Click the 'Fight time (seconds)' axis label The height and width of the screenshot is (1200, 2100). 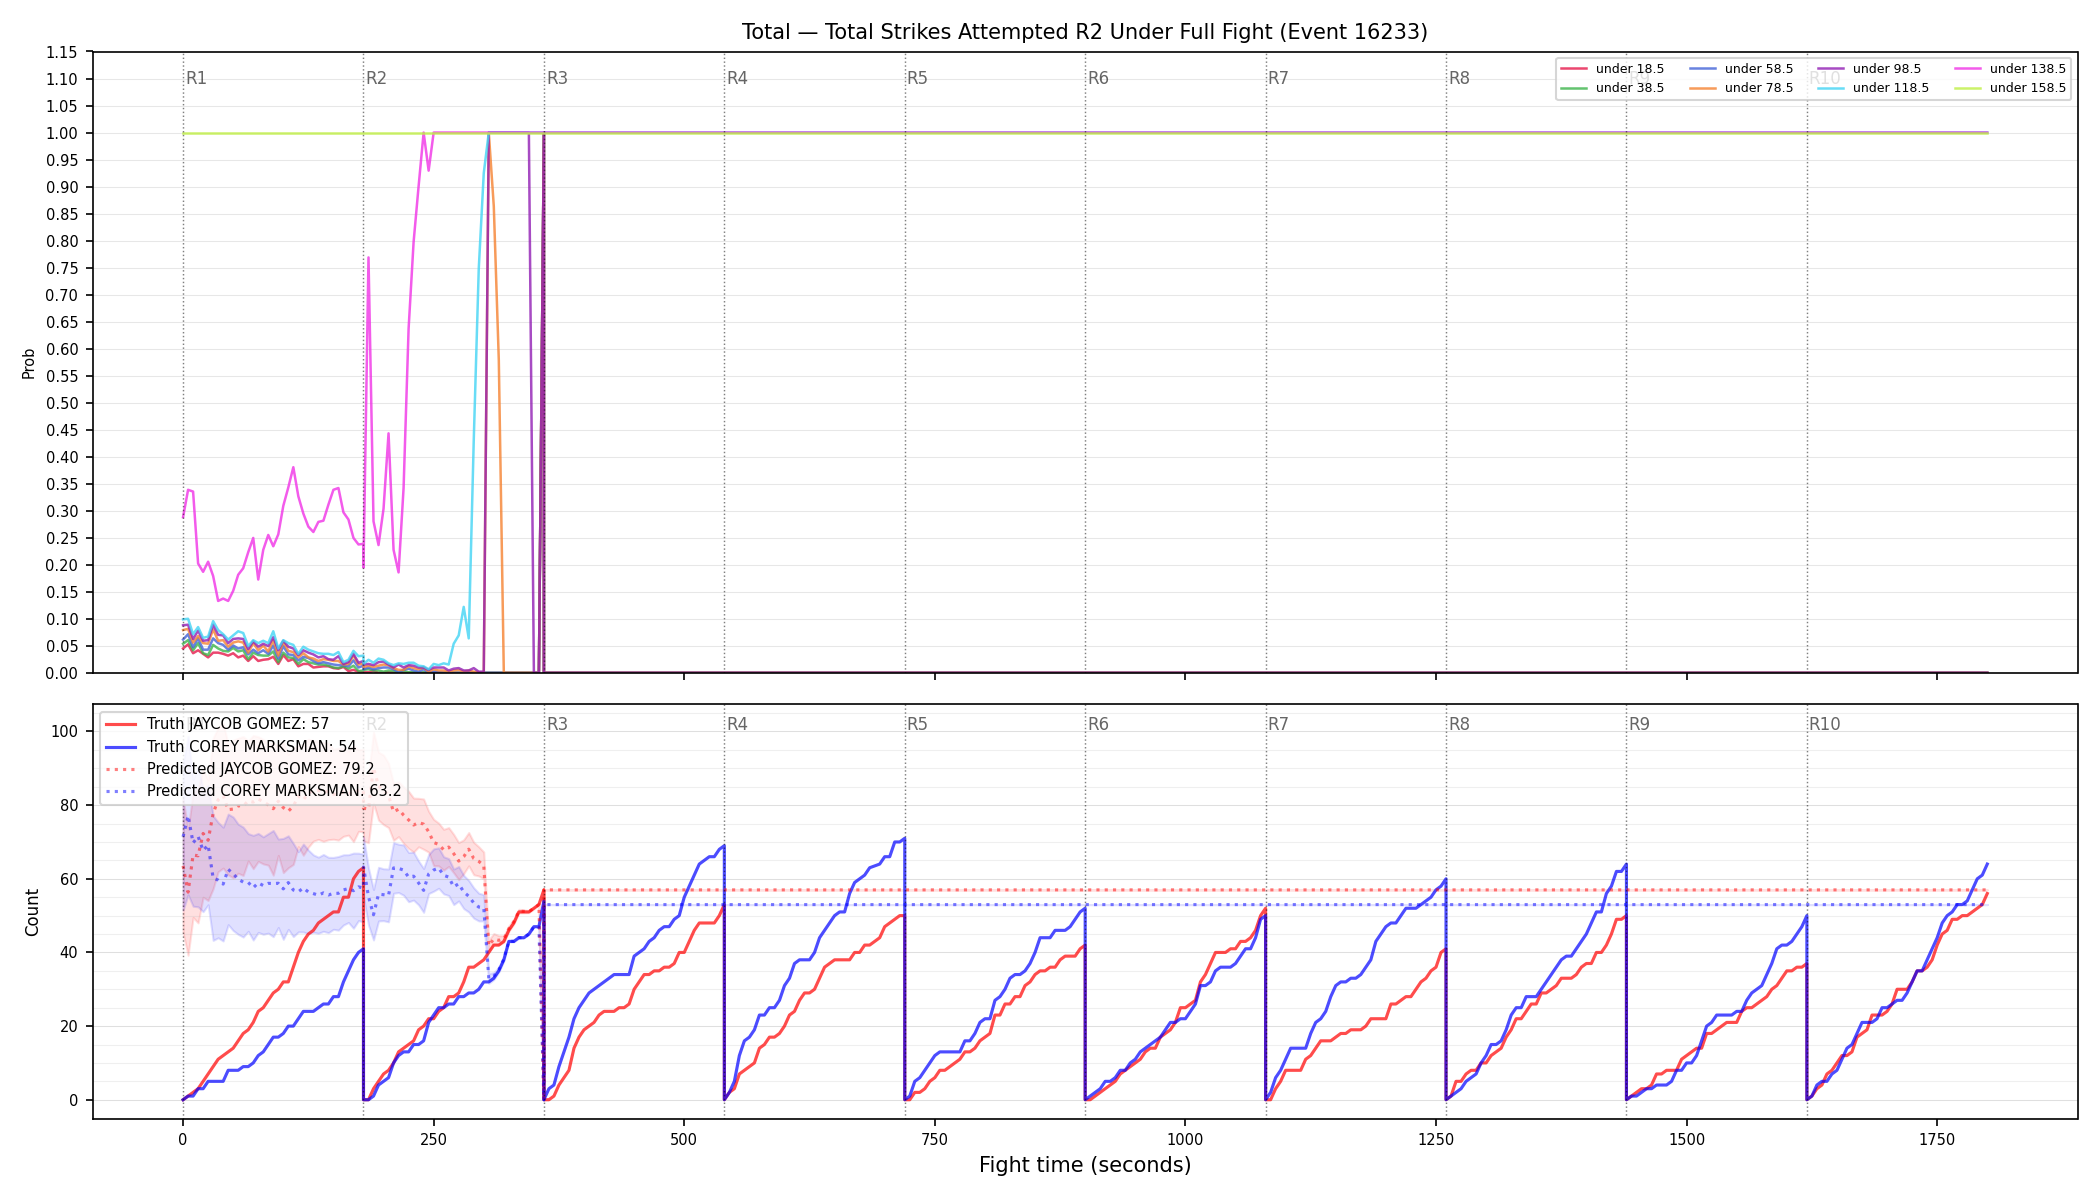pyautogui.click(x=1085, y=1165)
